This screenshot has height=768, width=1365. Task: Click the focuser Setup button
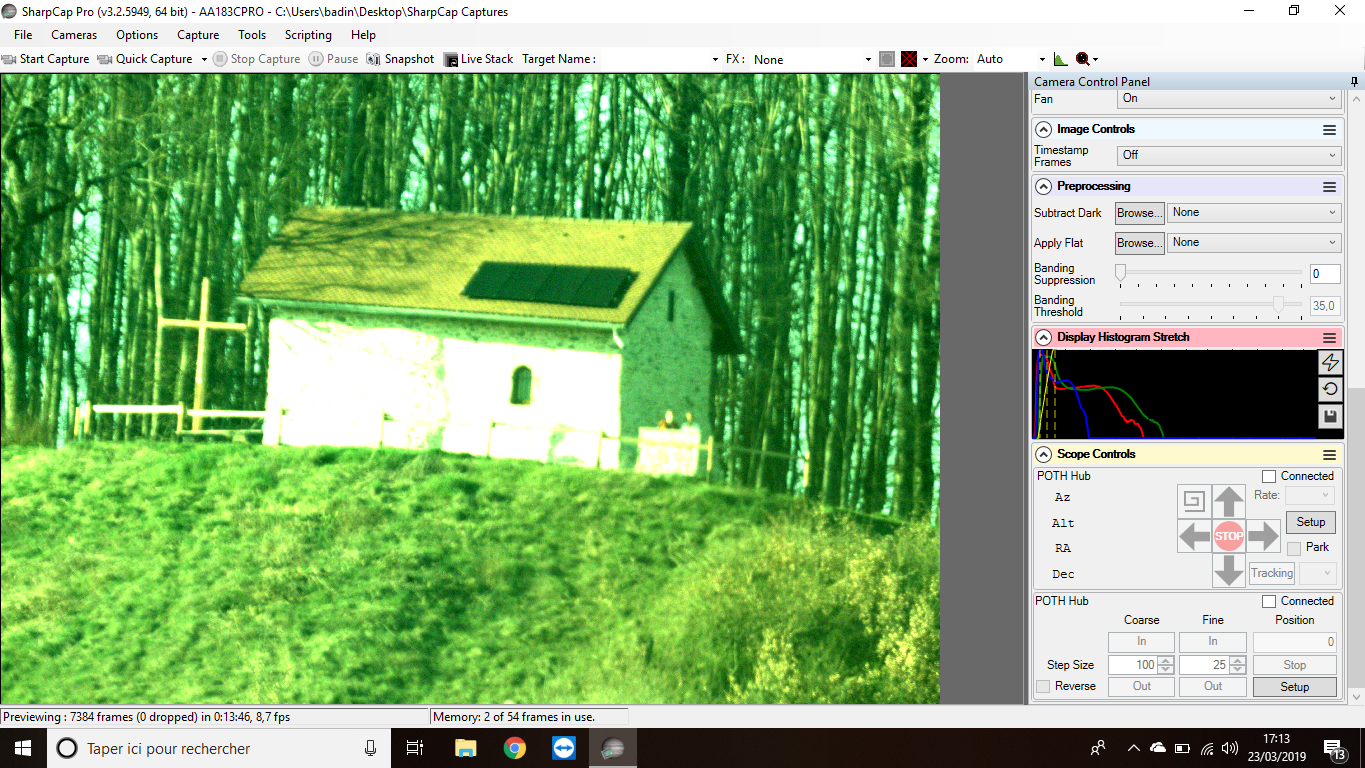tap(1294, 687)
